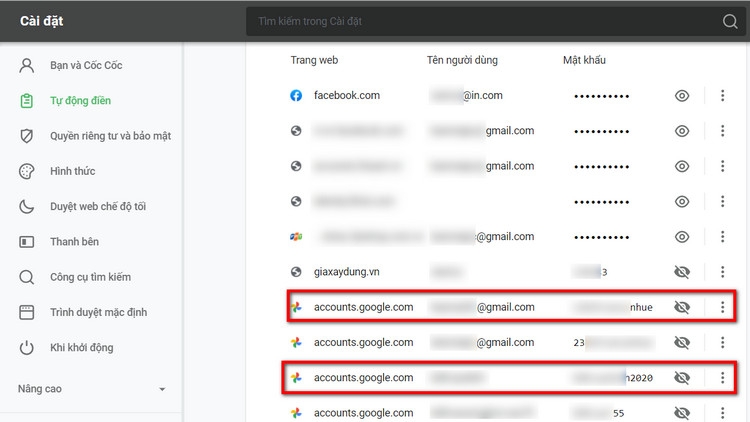Screen dimensions: 750x422
Task: Click the facebook.com website link
Action: click(347, 96)
